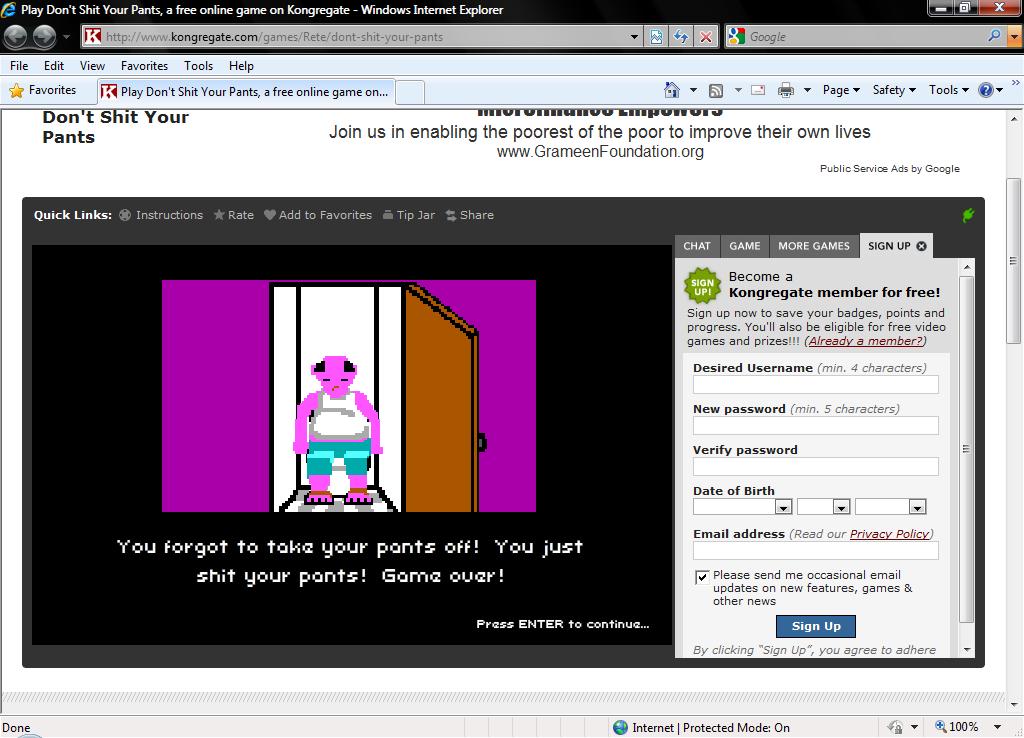Open the Privacy Policy link
The image size is (1024, 738).
pyautogui.click(x=890, y=534)
